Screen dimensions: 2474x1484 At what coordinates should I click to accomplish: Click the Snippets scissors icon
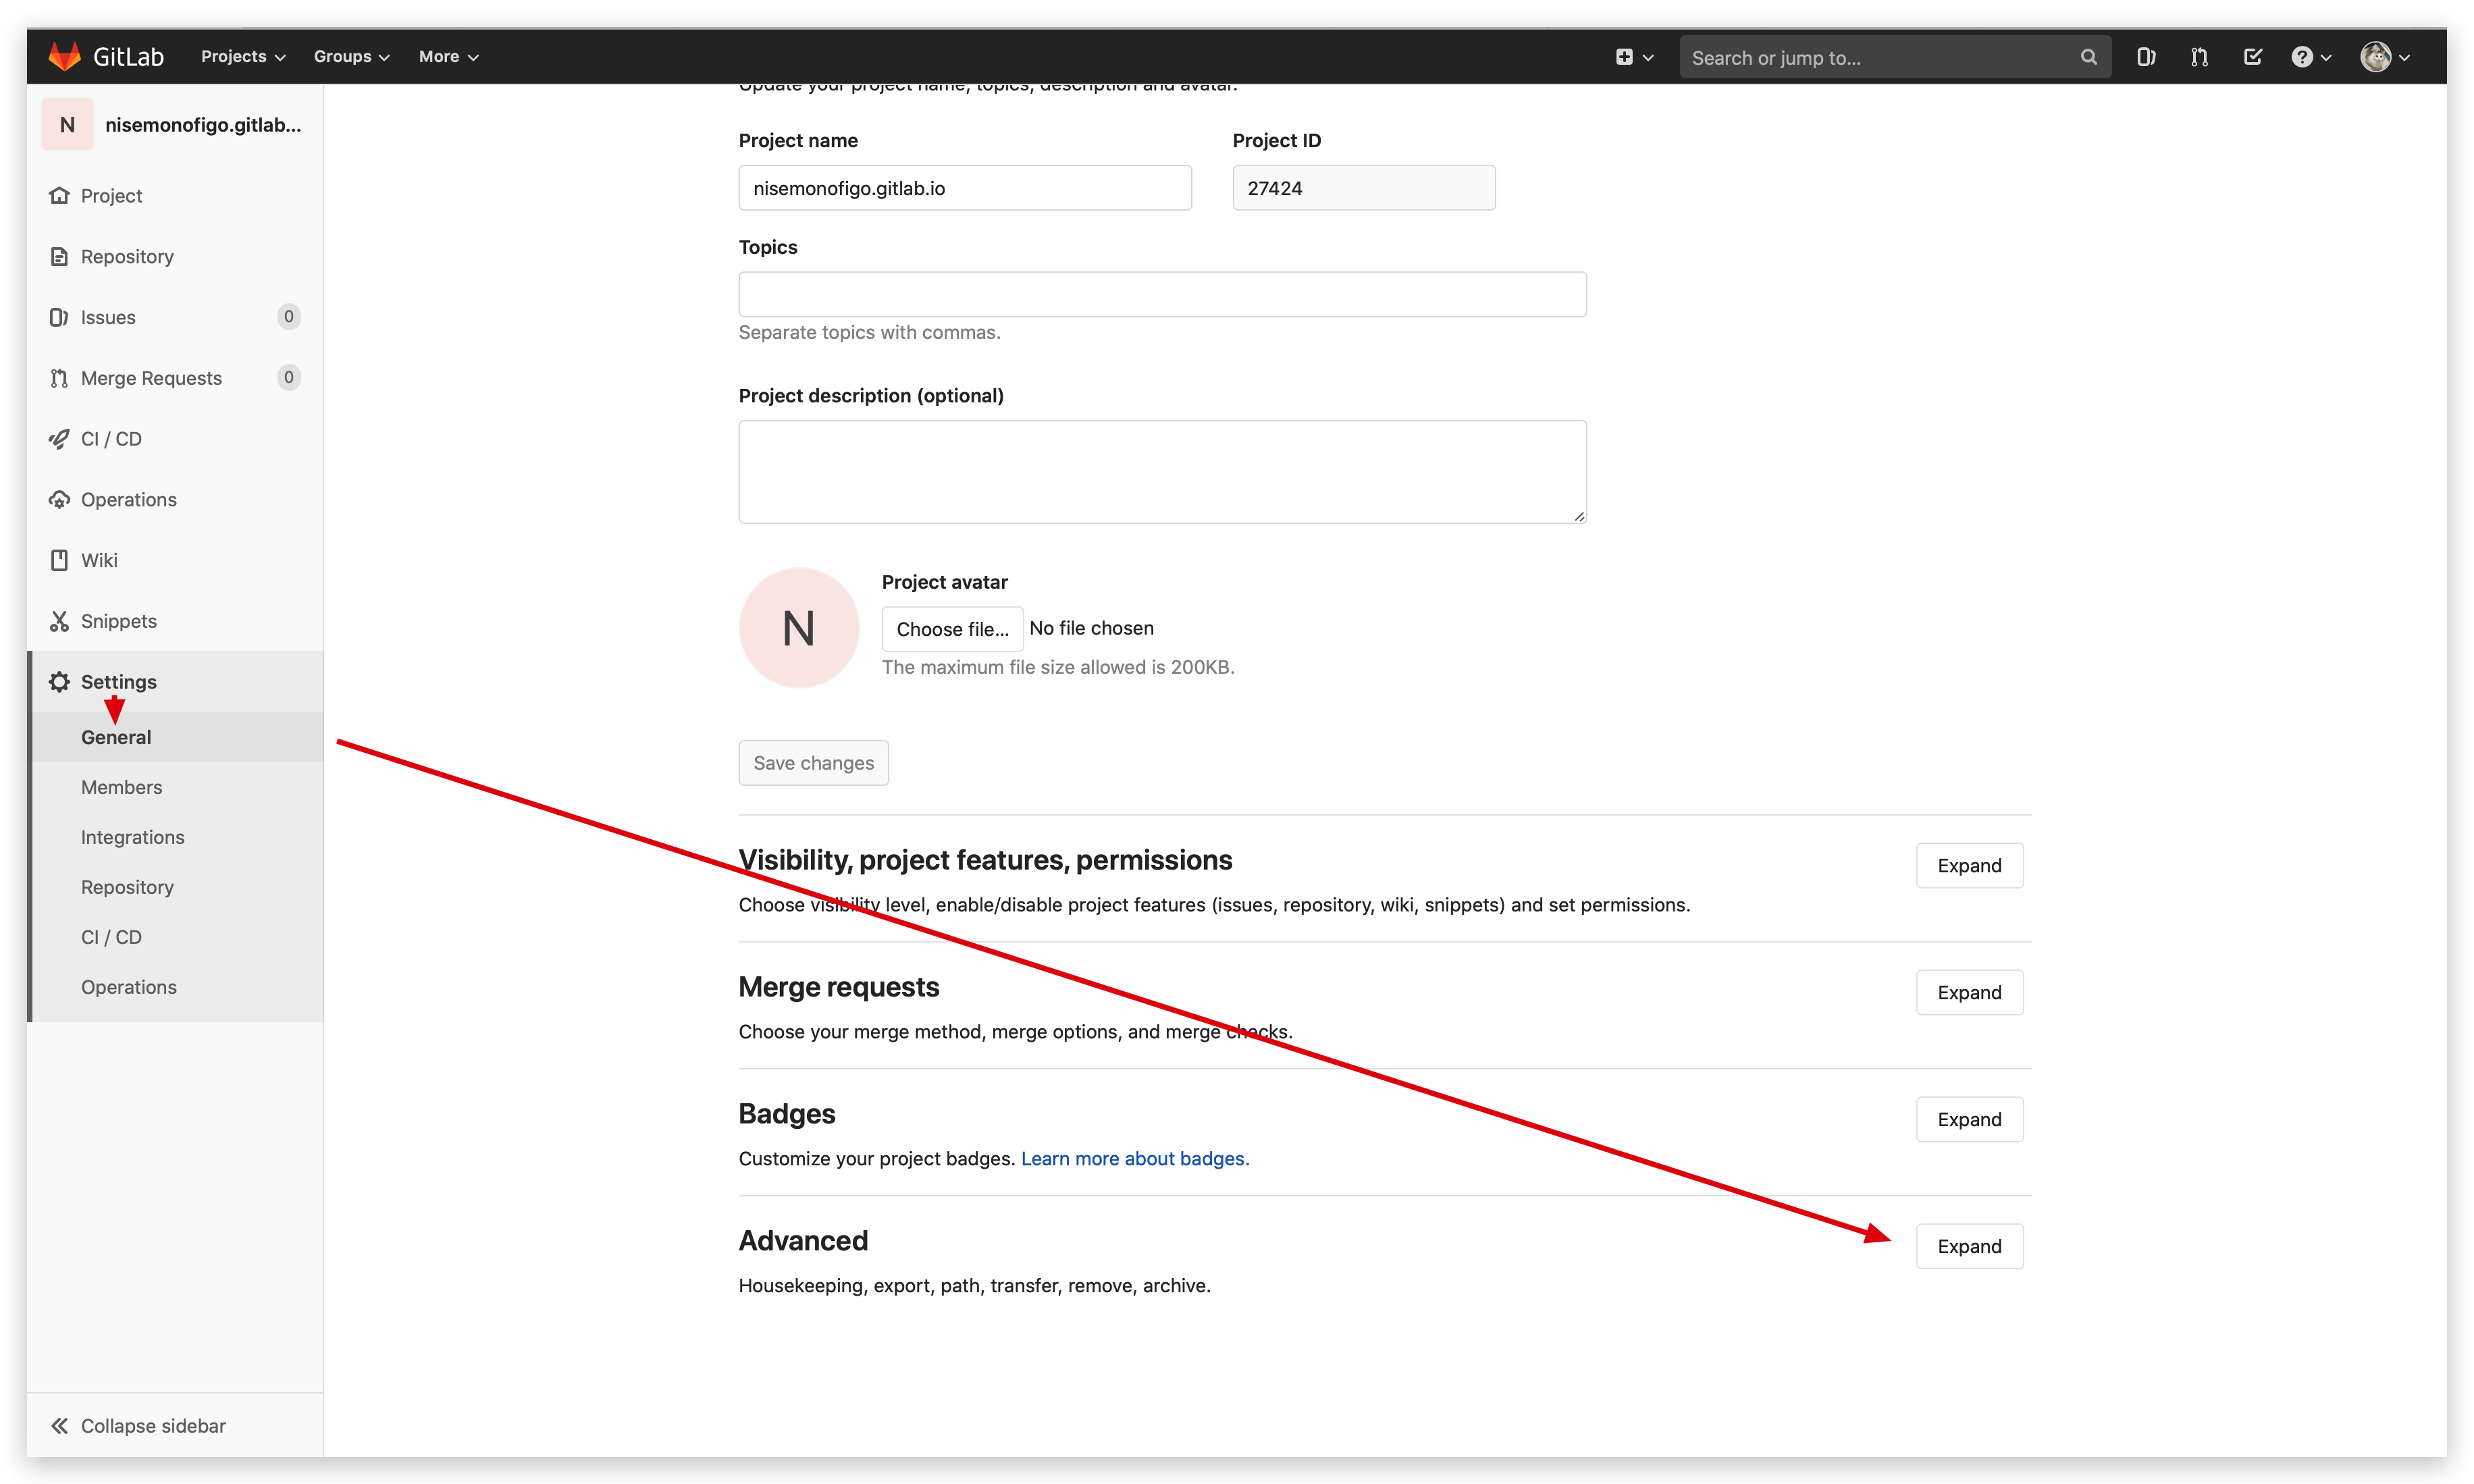59,621
